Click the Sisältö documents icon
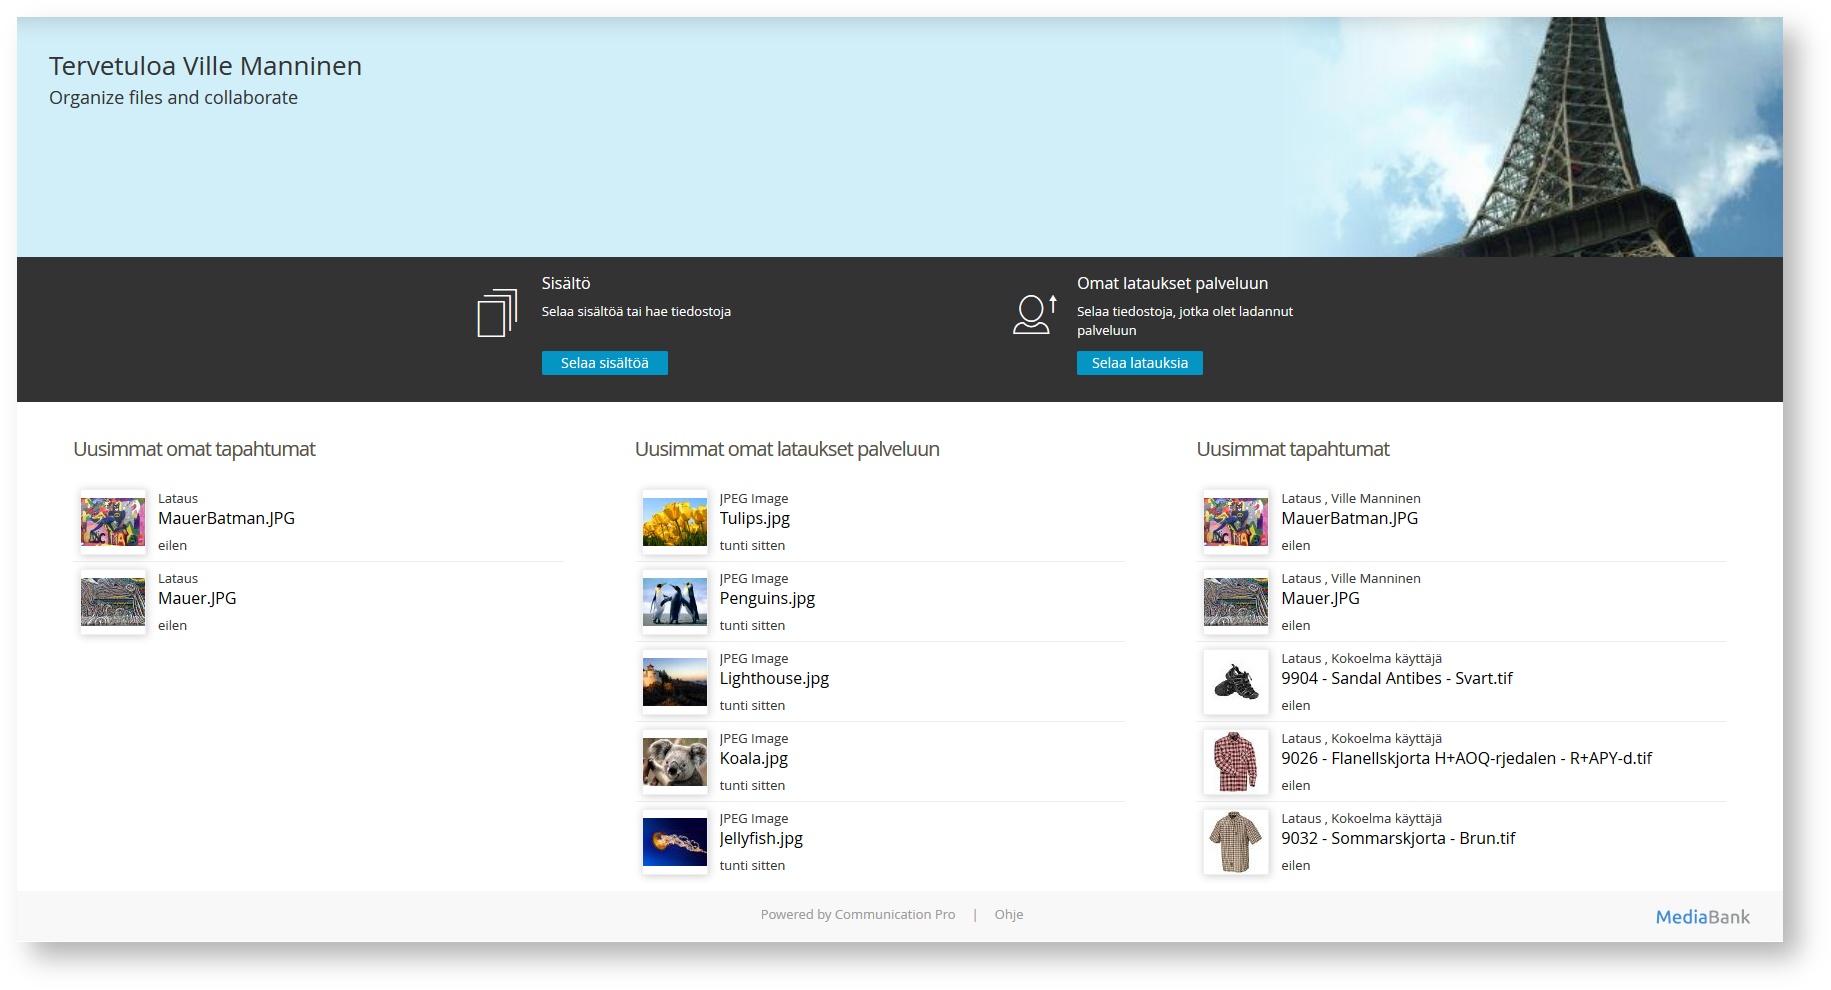This screenshot has width=1831, height=990. (497, 313)
